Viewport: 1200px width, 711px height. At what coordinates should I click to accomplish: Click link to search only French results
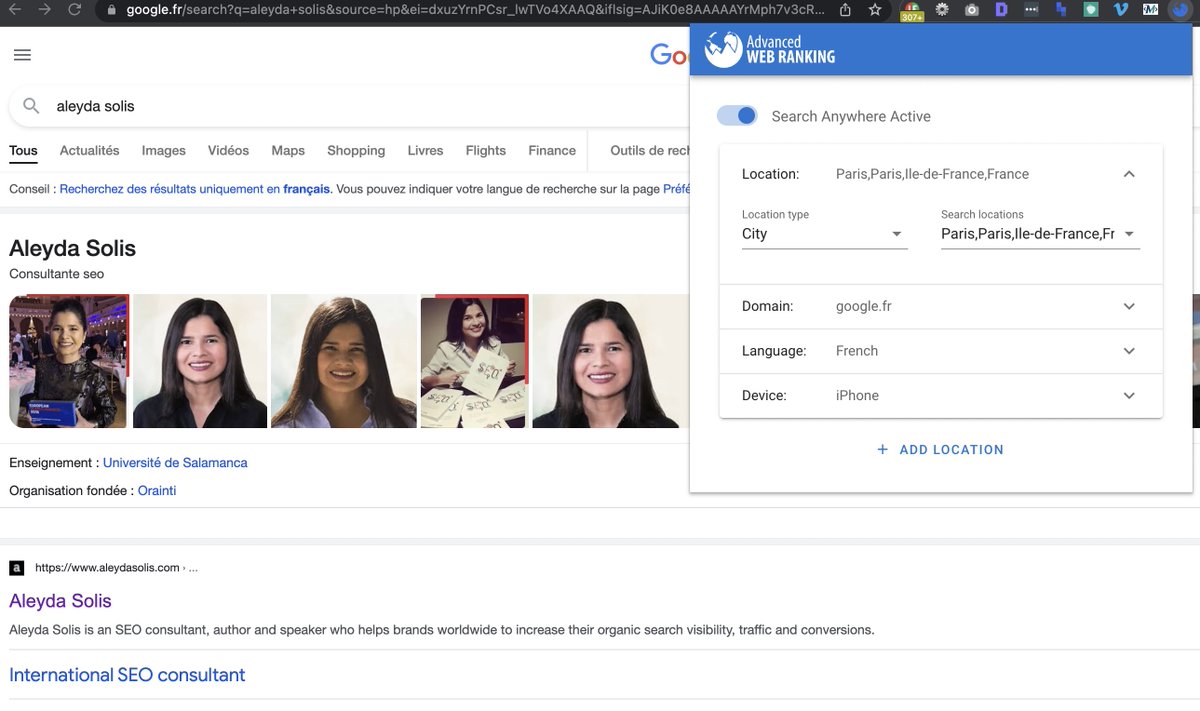pyautogui.click(x=195, y=188)
